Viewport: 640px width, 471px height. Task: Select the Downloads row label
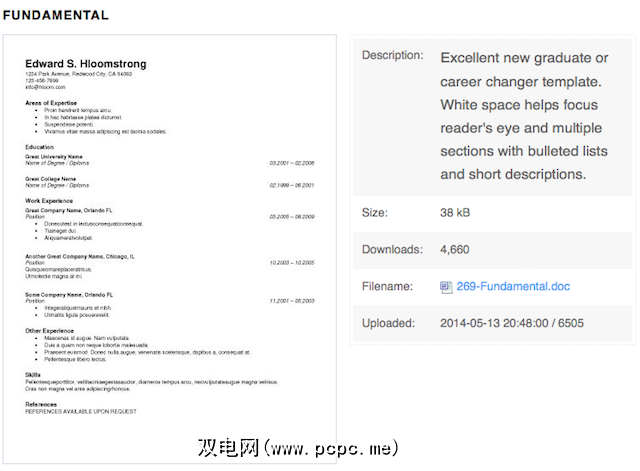point(393,250)
